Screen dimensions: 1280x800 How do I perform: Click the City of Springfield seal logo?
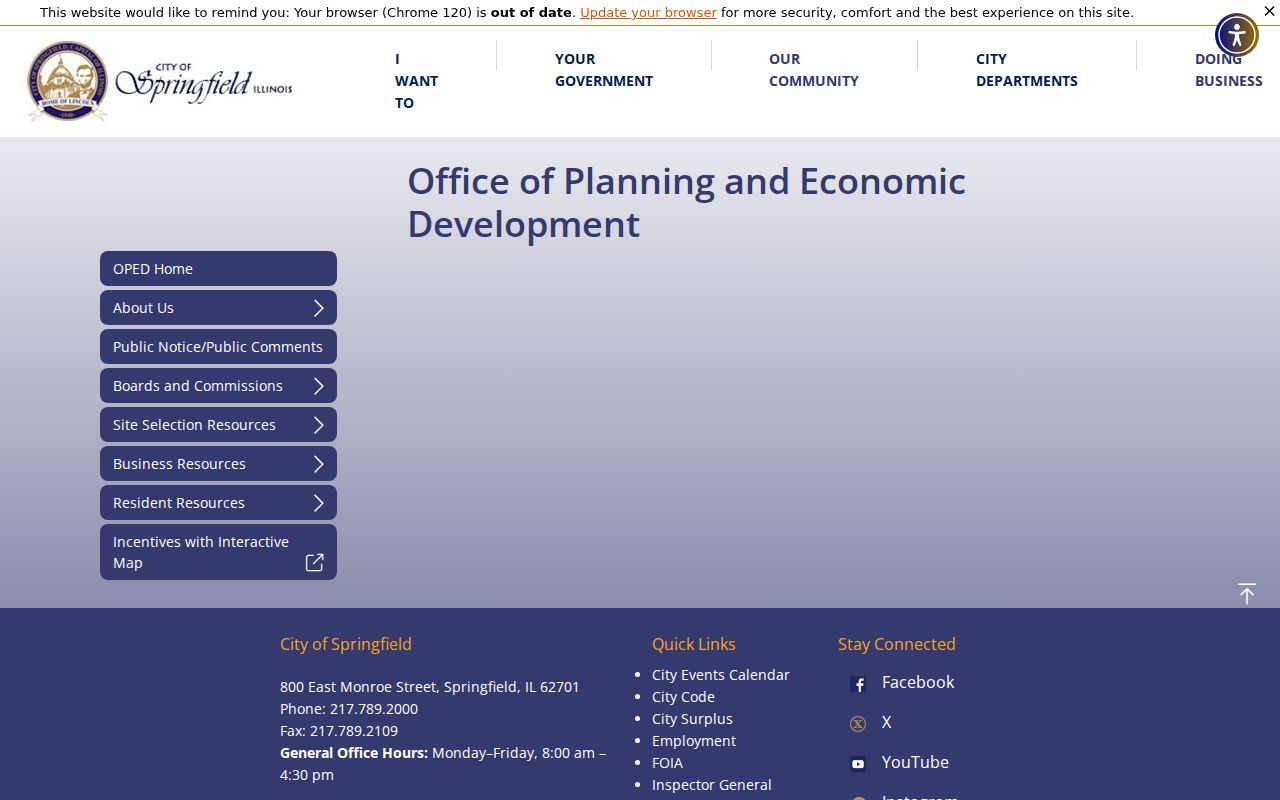pos(67,81)
